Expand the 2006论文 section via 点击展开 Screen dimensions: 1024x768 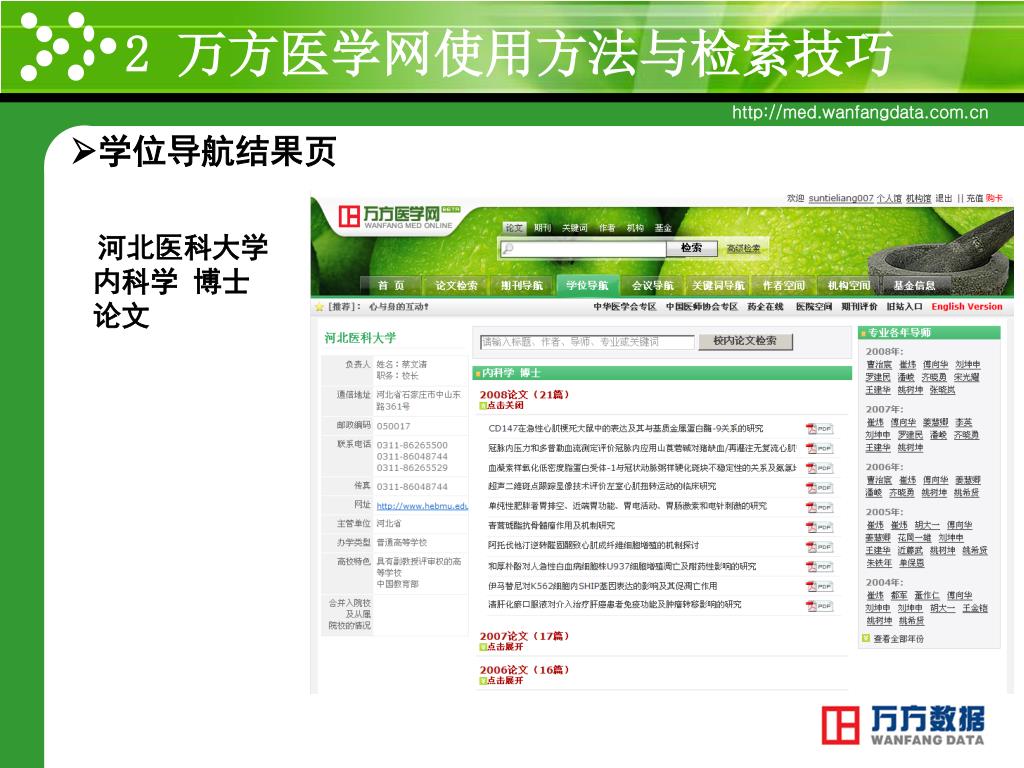click(505, 680)
